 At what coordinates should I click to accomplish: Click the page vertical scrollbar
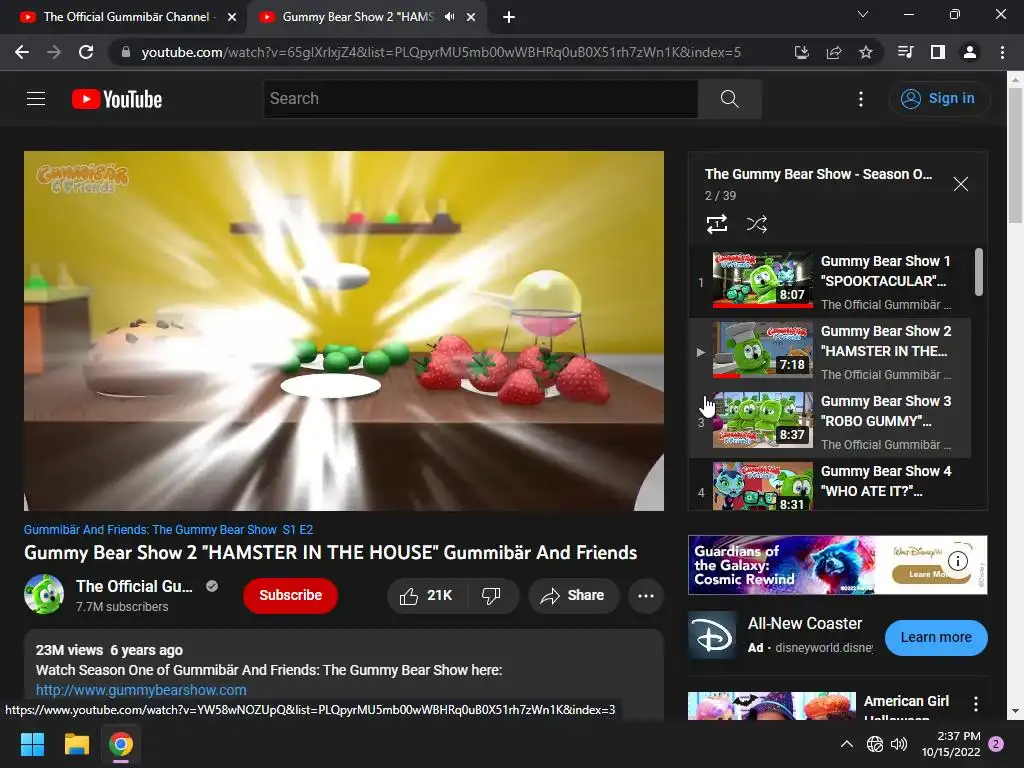click(1015, 155)
